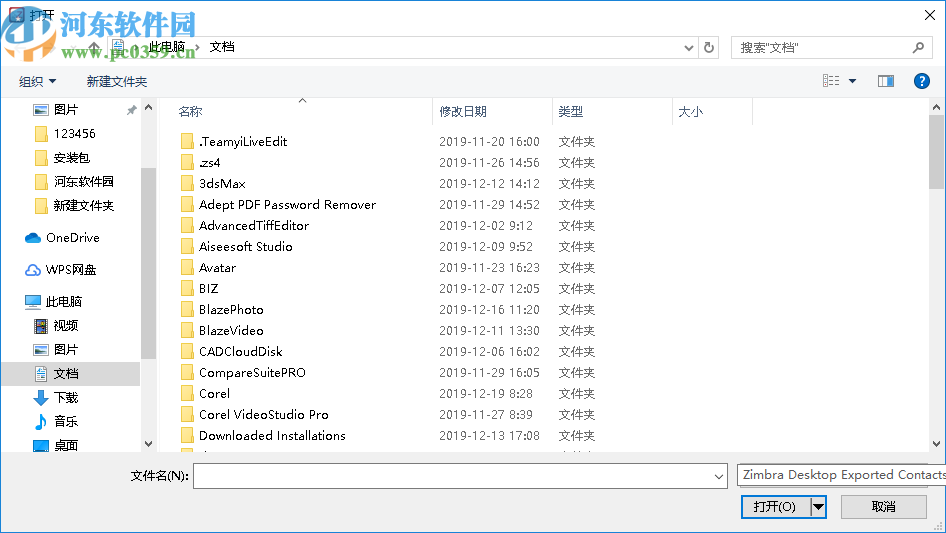Open pinned 图片 quick access item

tap(56, 110)
